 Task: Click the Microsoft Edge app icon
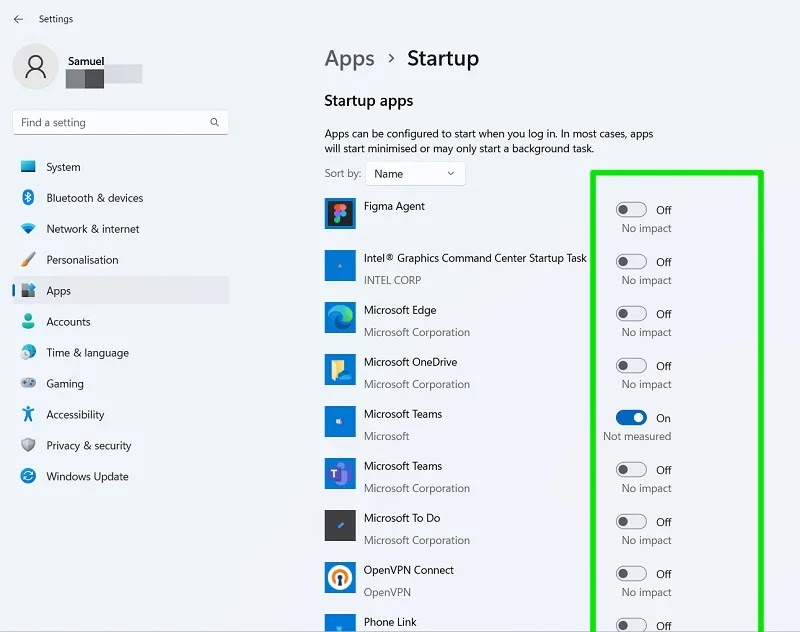(x=340, y=318)
